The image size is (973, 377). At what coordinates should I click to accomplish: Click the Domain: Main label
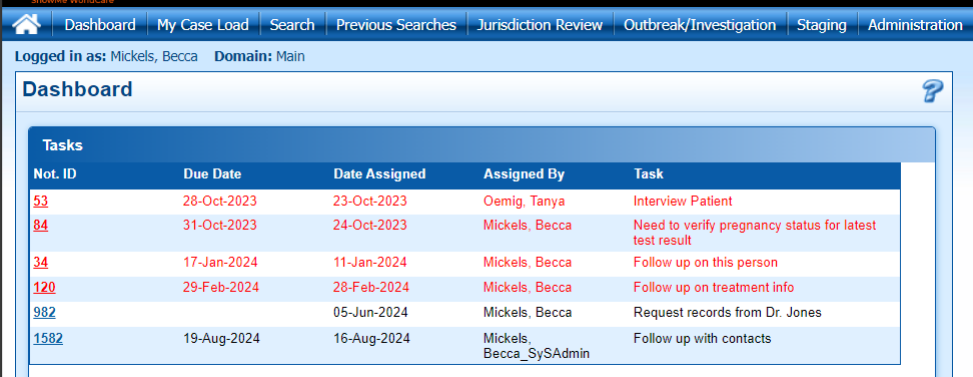click(x=259, y=57)
